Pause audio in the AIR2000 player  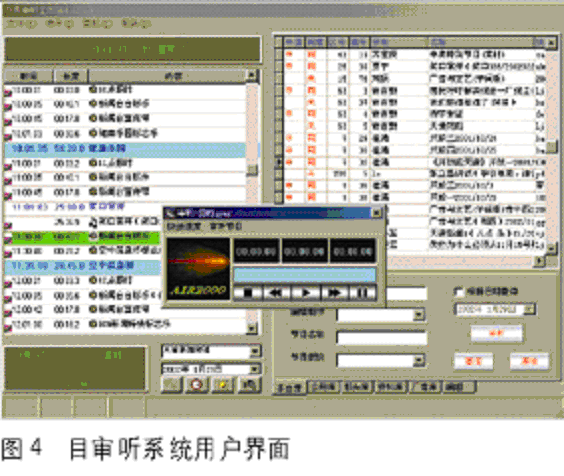coord(363,293)
